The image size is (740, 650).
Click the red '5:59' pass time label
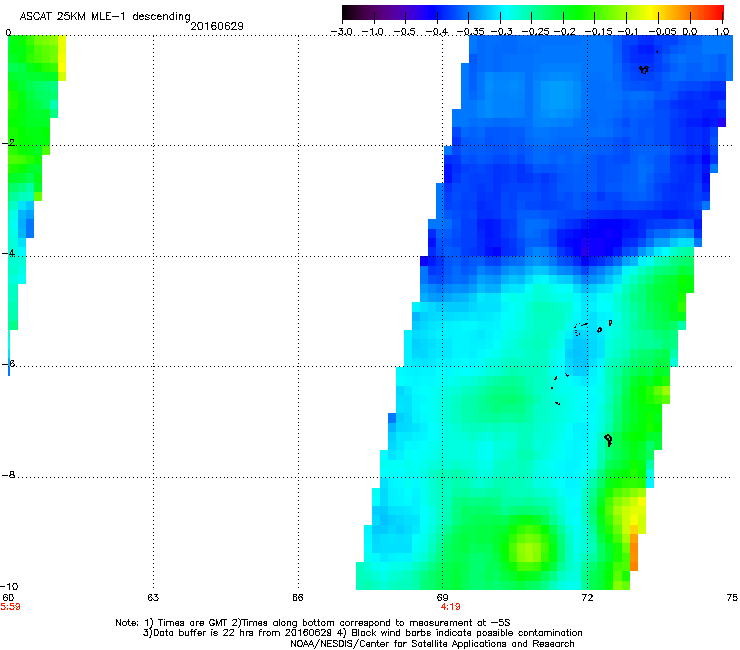[10, 607]
